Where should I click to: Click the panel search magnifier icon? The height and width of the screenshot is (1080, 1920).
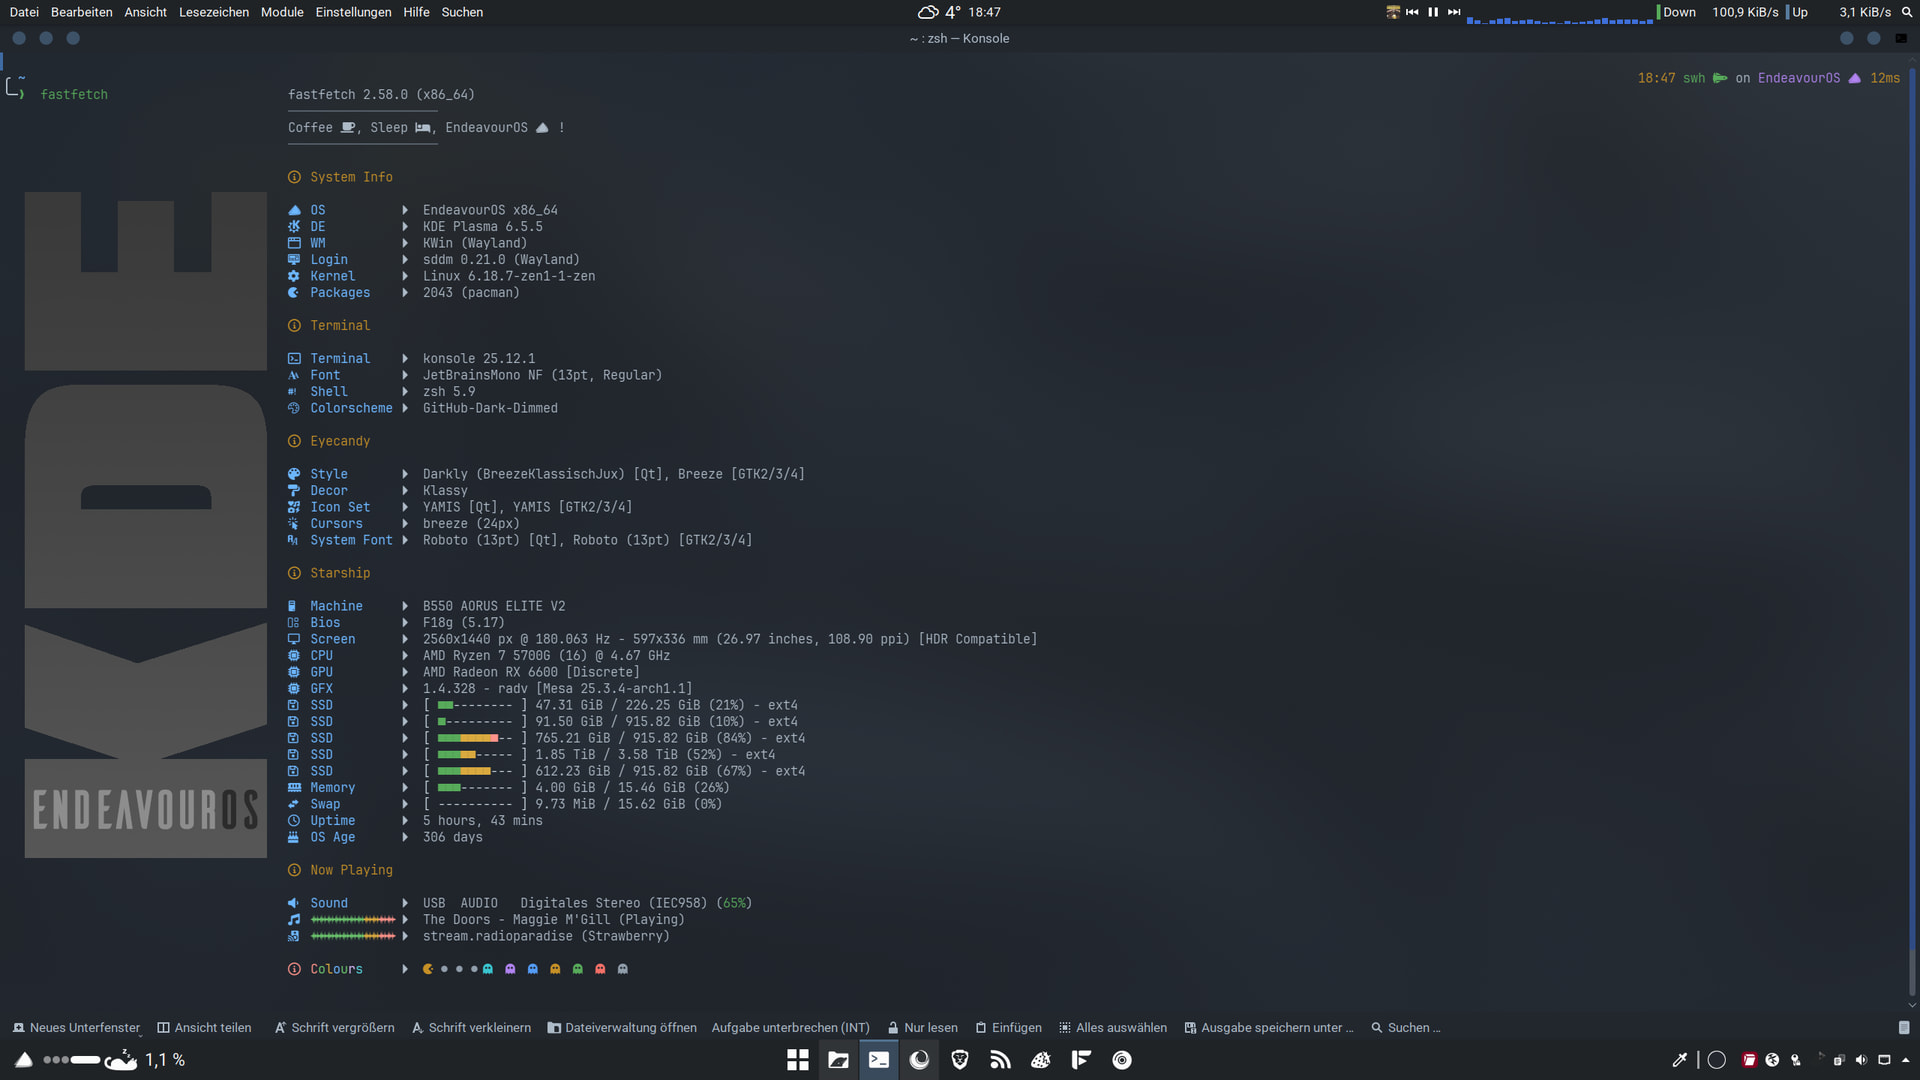tap(1906, 12)
